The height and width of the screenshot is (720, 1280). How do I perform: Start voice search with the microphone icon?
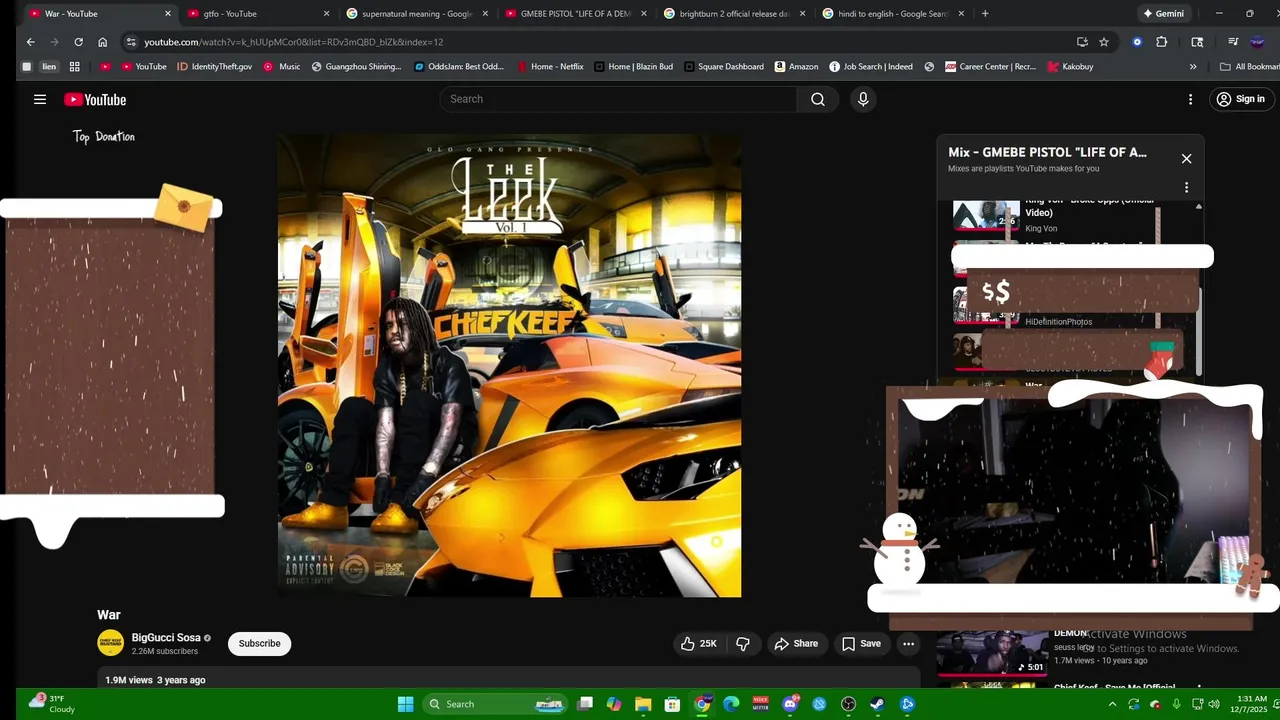(x=863, y=99)
